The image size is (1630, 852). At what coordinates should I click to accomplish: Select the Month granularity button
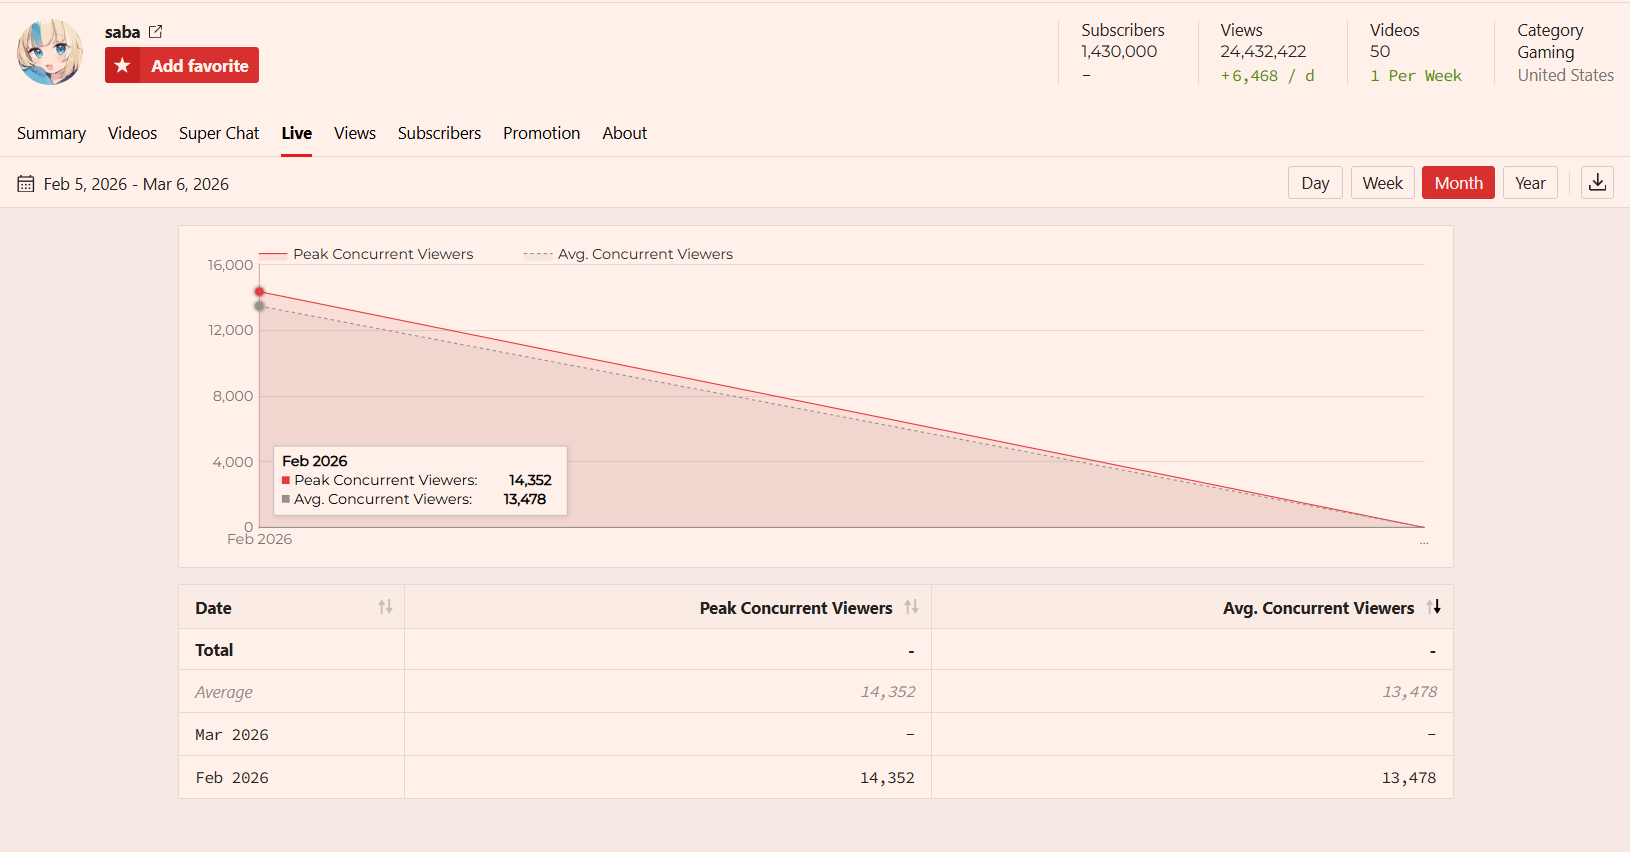click(1458, 183)
